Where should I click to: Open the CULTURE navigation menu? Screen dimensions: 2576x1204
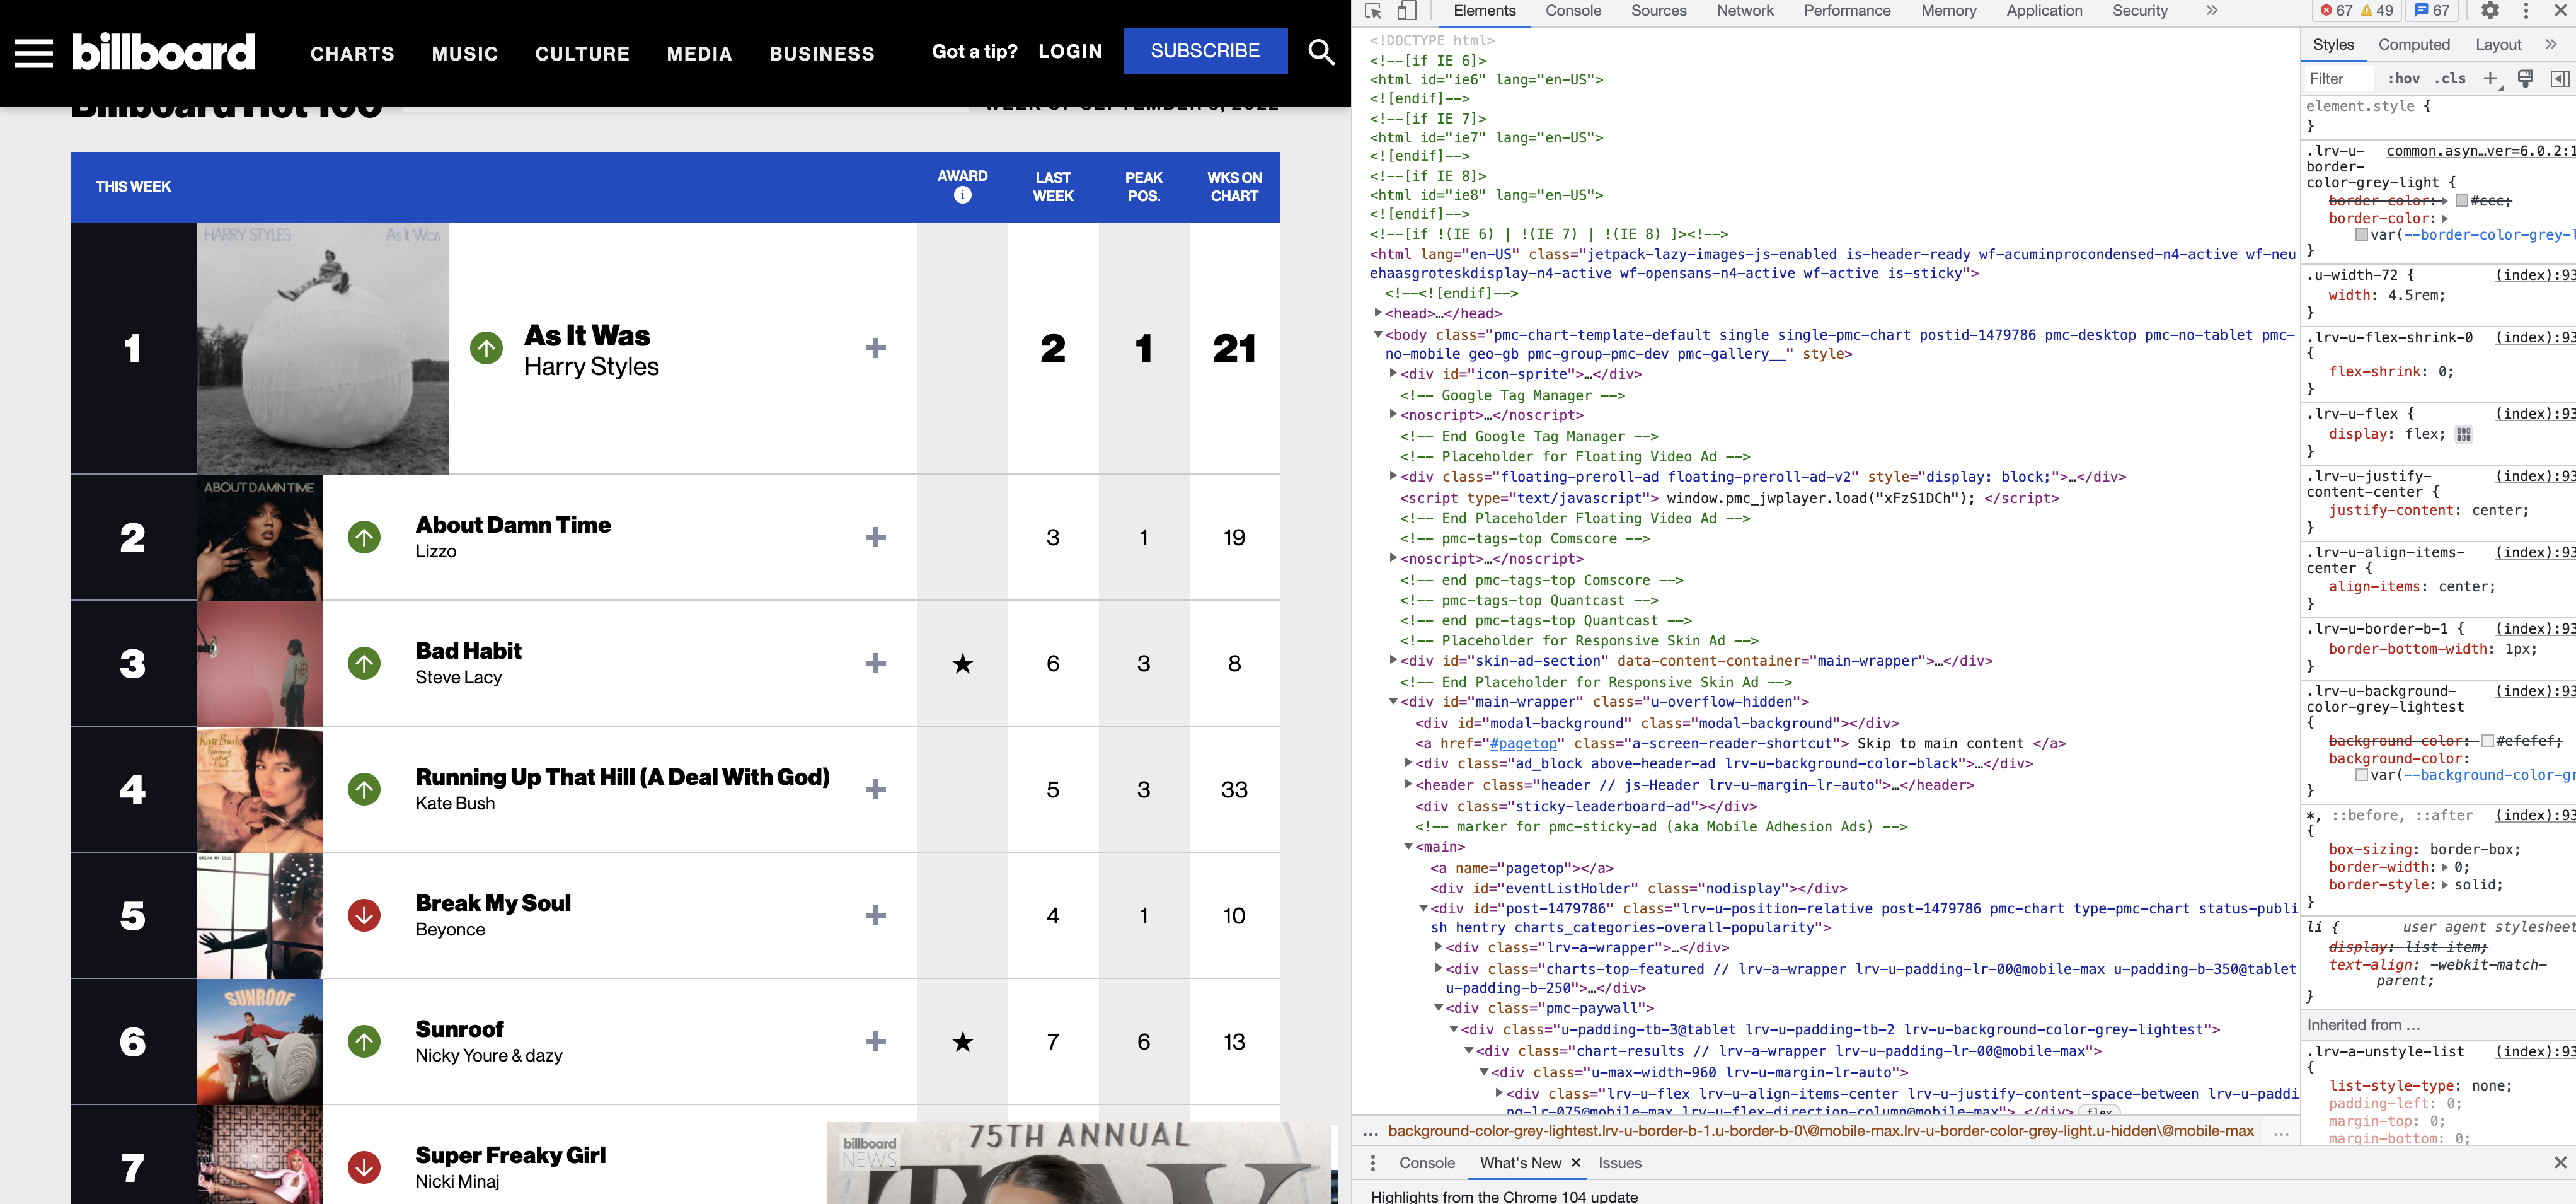click(582, 54)
